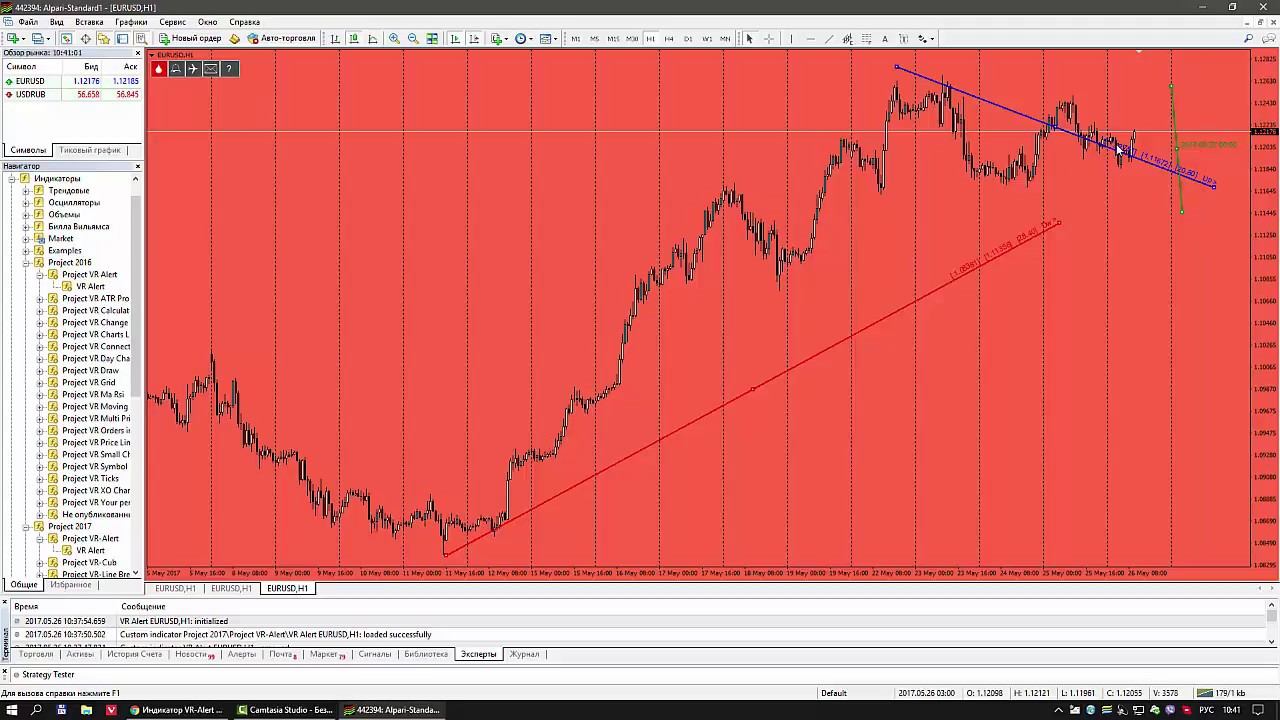Switch to Тиковый график tab

(90, 150)
